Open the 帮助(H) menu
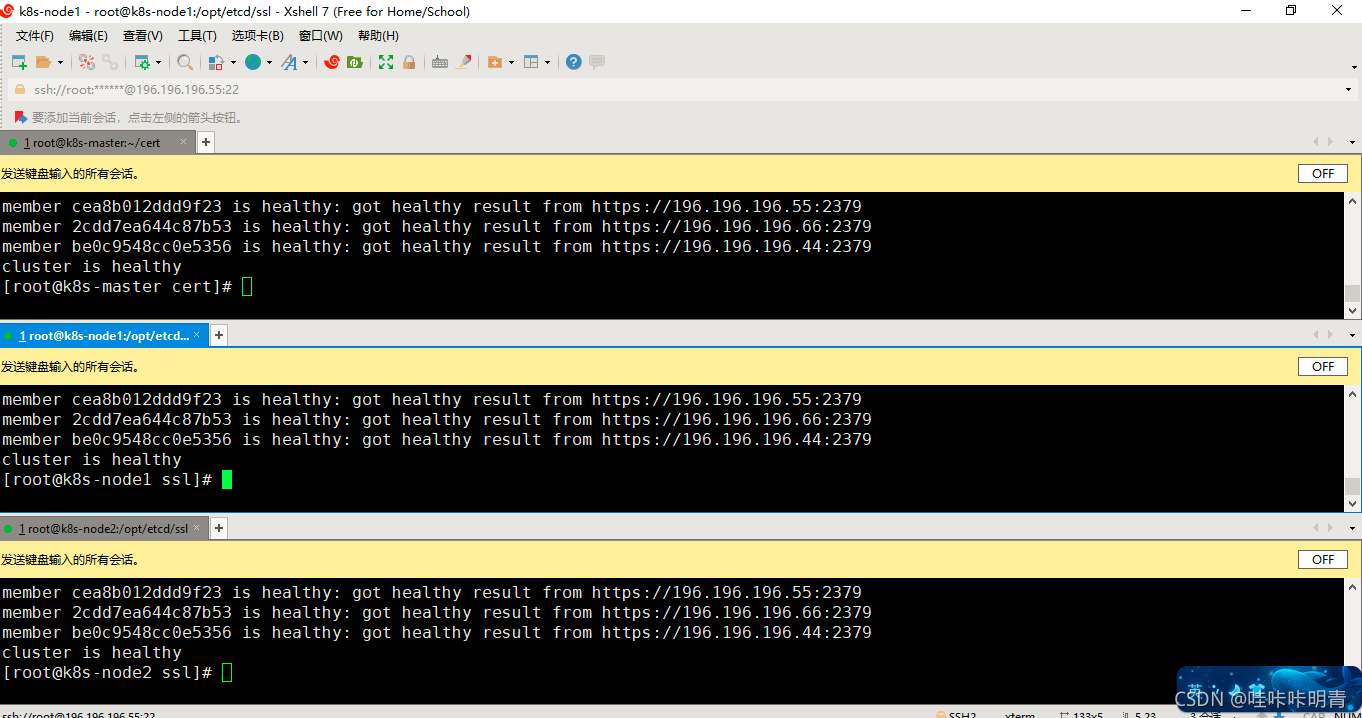The width and height of the screenshot is (1362, 718). (x=378, y=36)
